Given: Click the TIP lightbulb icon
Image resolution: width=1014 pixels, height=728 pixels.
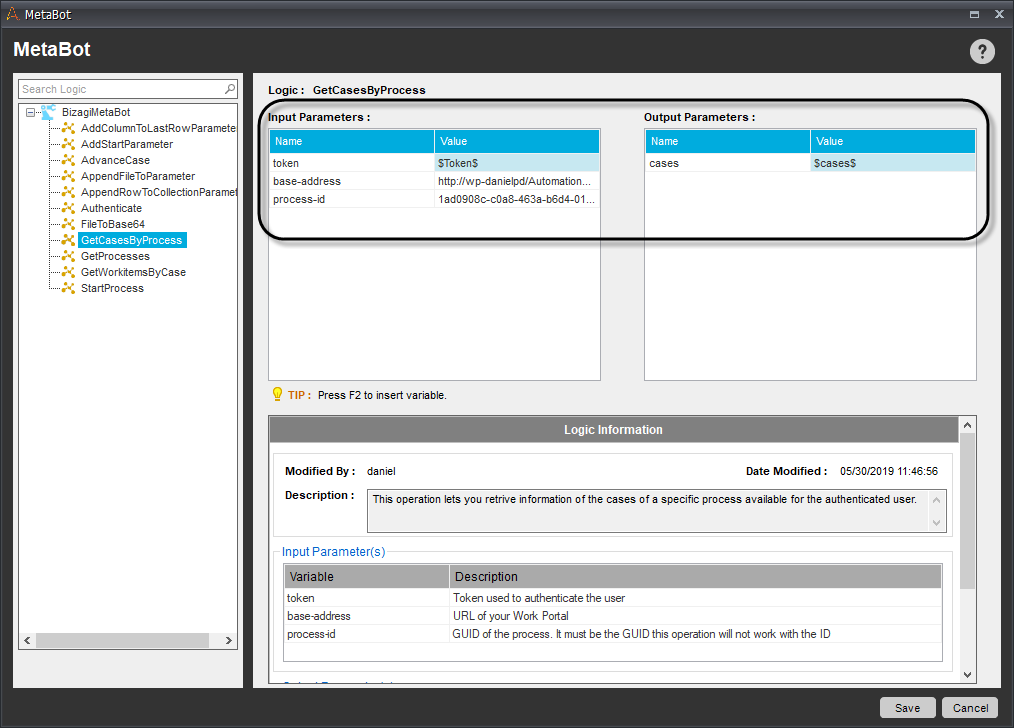Looking at the screenshot, I should [x=277, y=394].
